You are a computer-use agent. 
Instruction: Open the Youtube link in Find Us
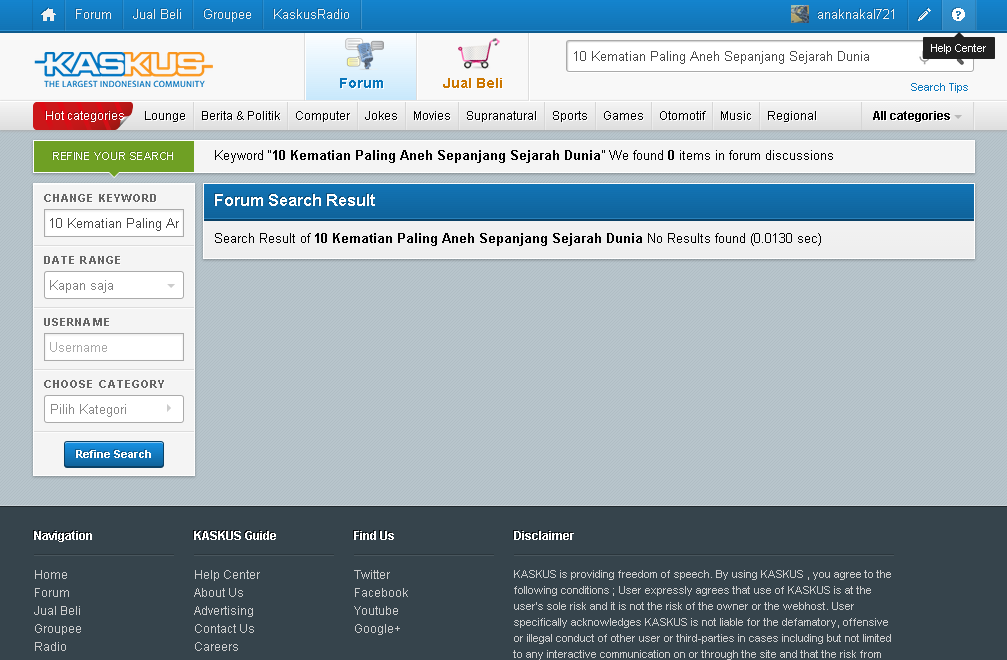(x=376, y=611)
